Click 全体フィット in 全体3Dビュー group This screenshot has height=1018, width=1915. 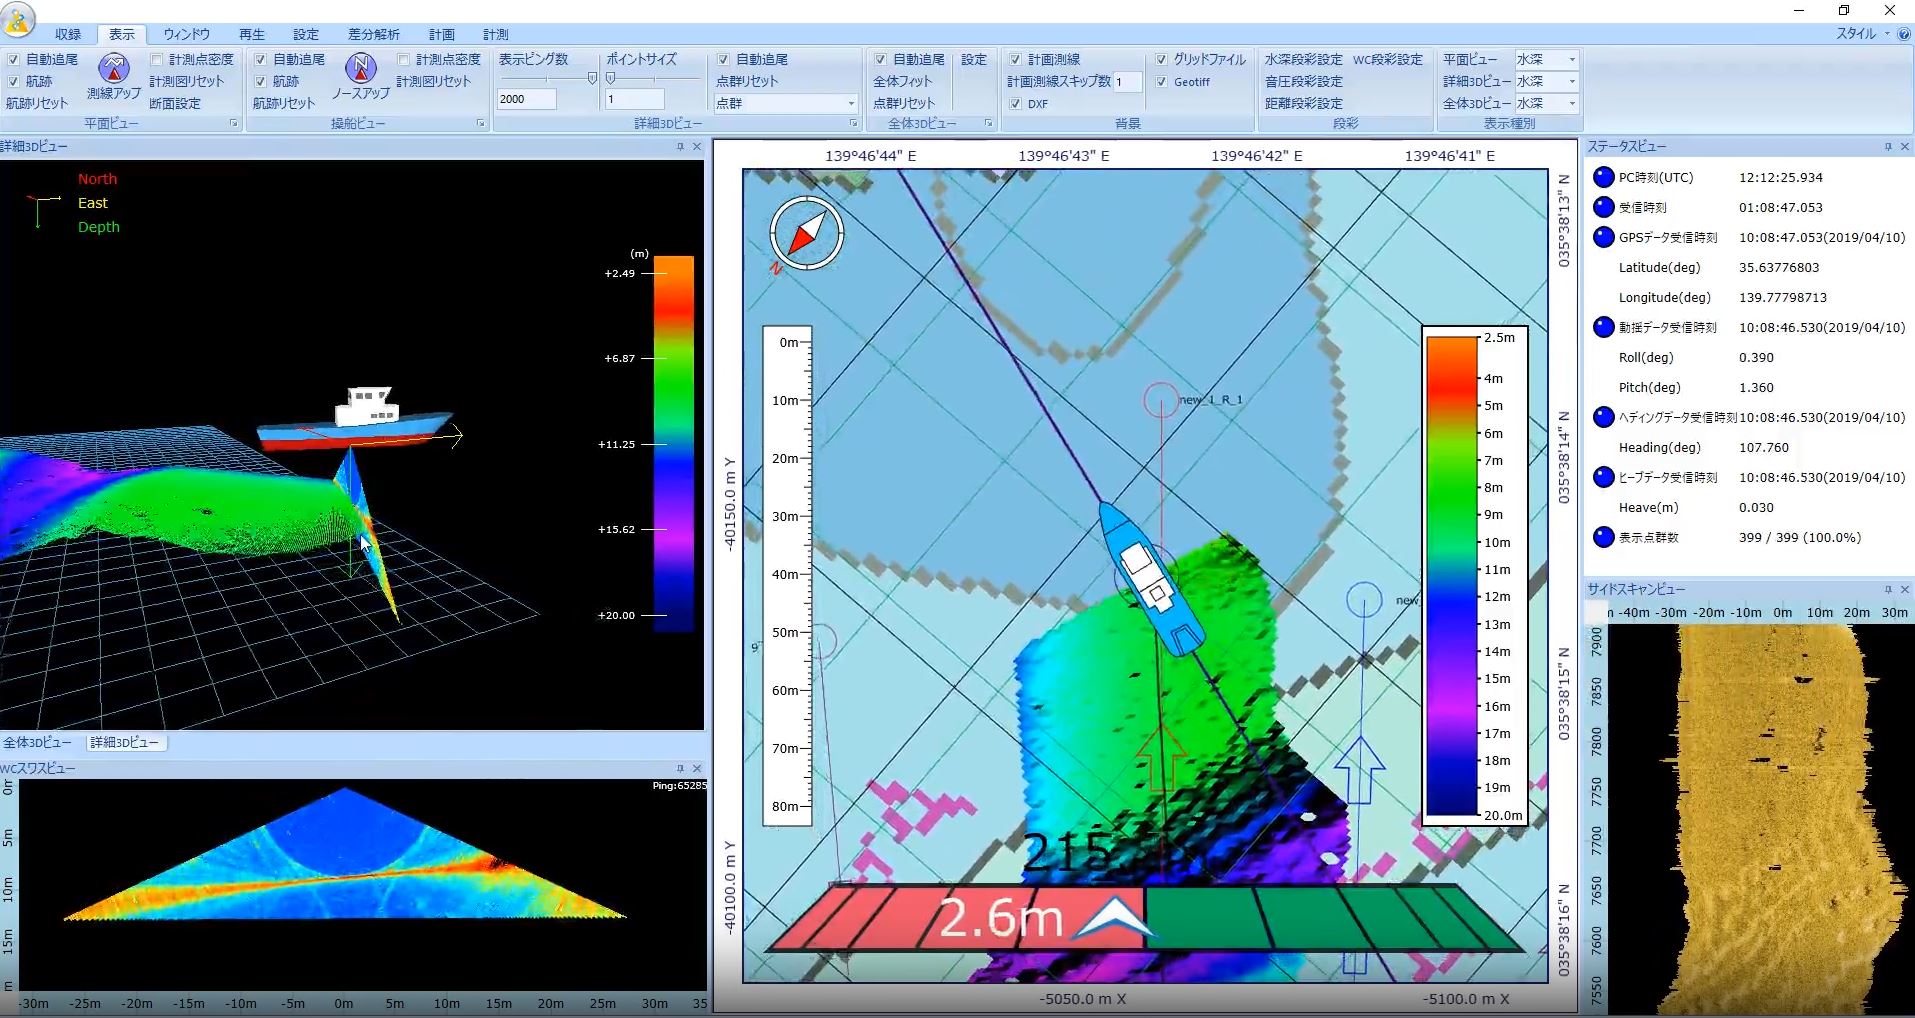(902, 82)
